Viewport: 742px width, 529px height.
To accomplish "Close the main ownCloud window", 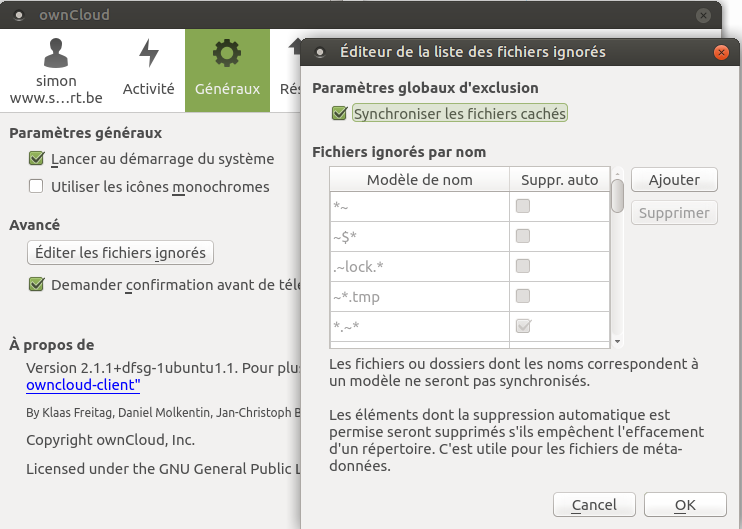I will (x=703, y=15).
